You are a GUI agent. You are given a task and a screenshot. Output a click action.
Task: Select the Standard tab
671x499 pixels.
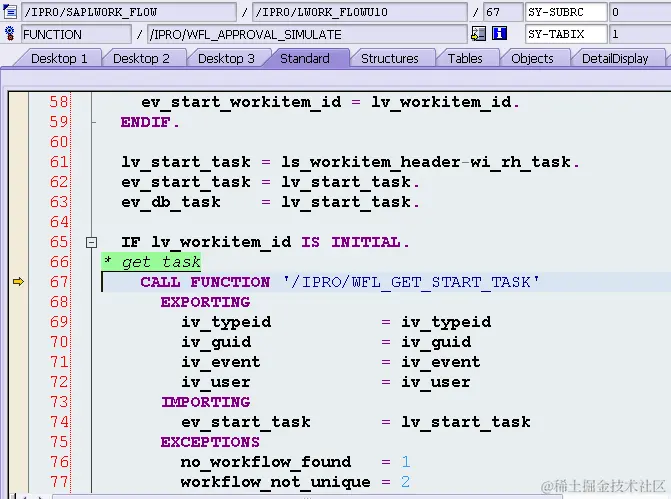click(305, 59)
